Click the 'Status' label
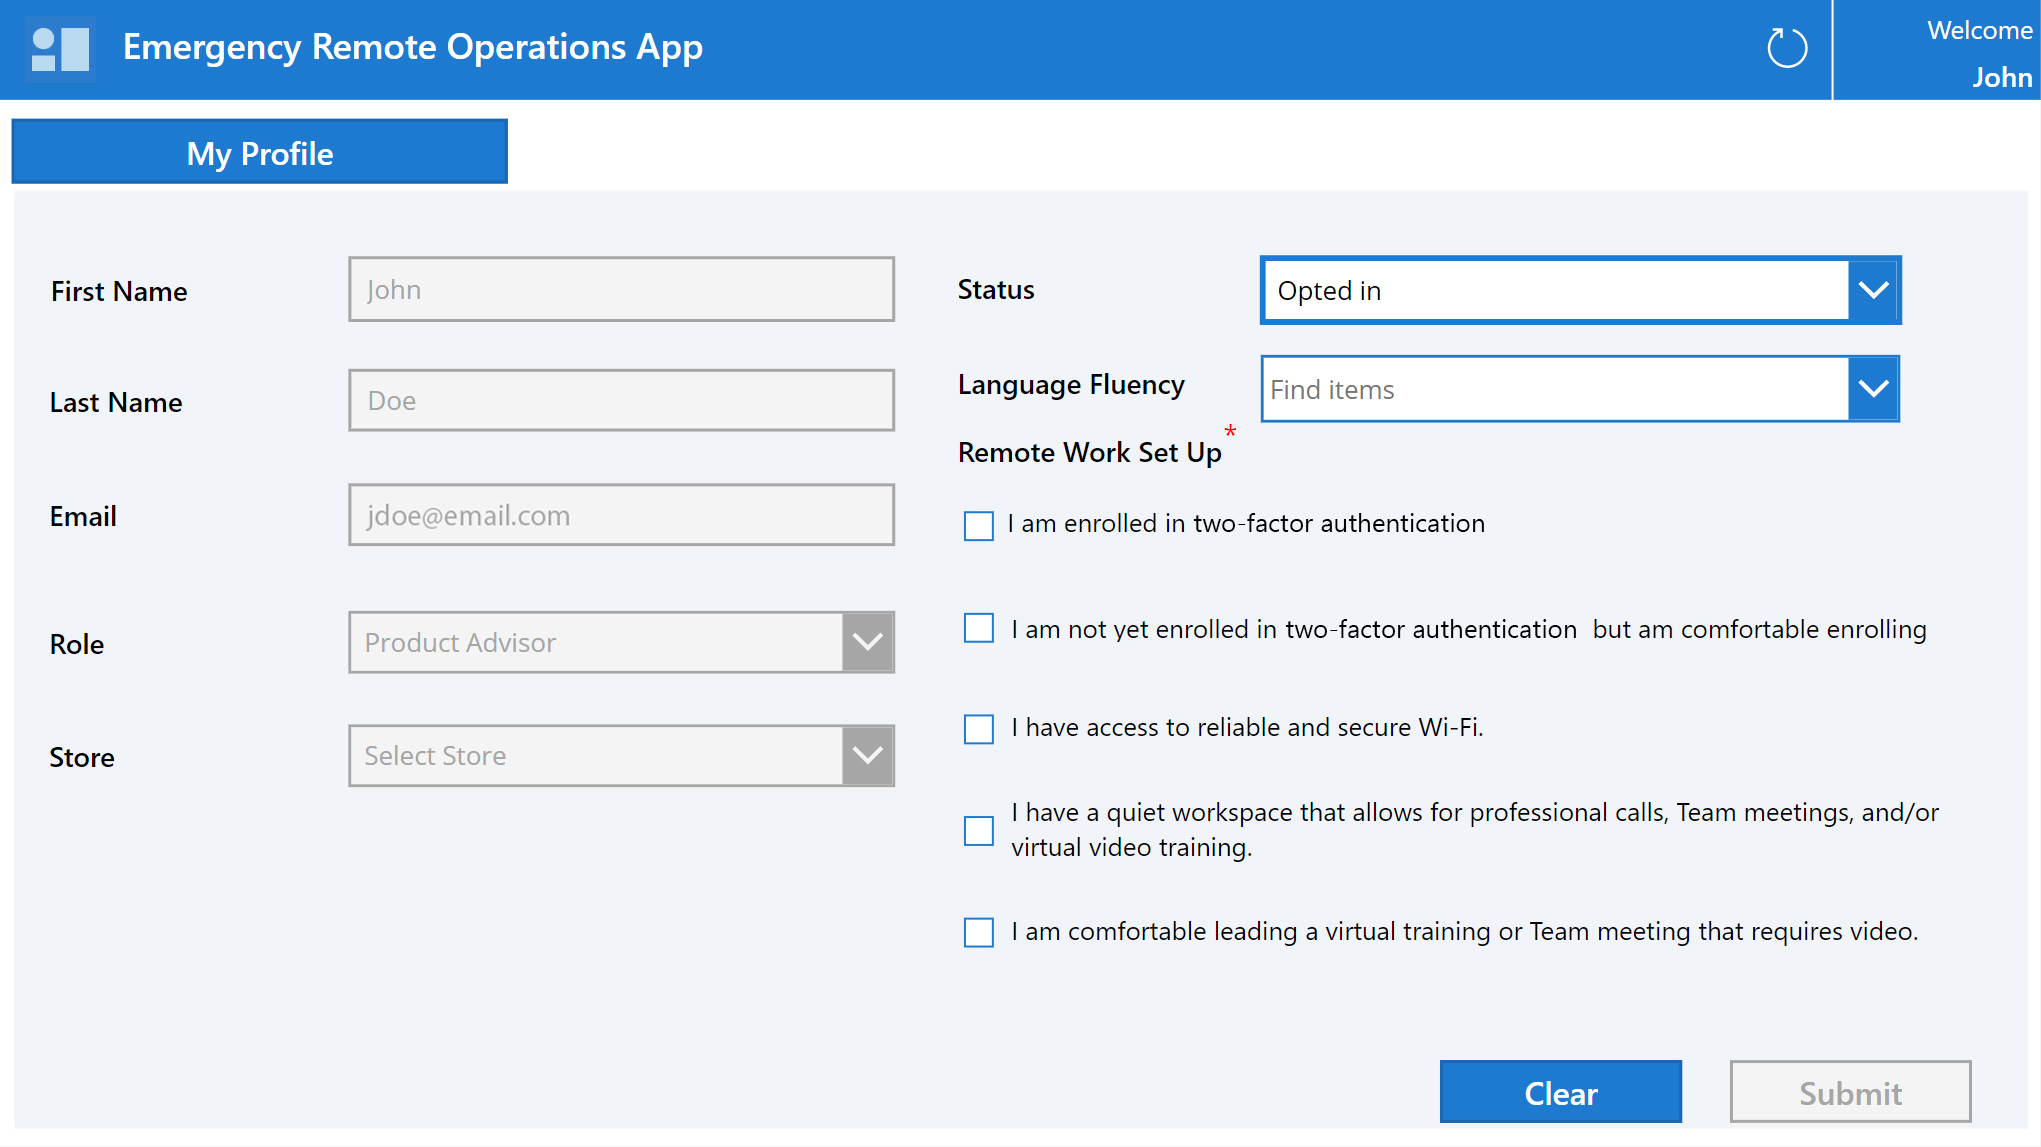 click(996, 289)
